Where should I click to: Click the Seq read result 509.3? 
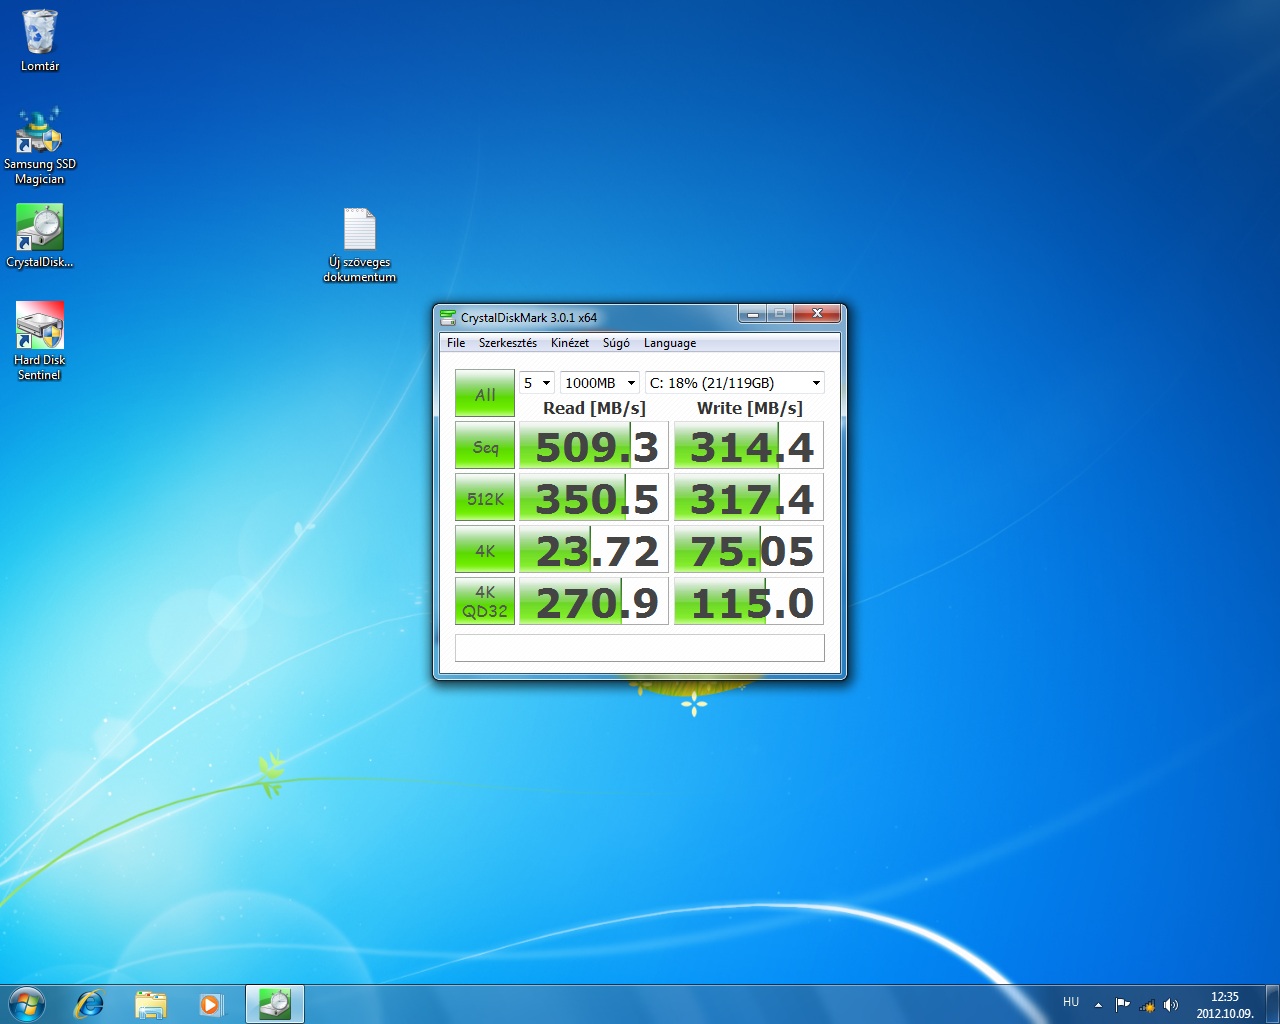[594, 446]
